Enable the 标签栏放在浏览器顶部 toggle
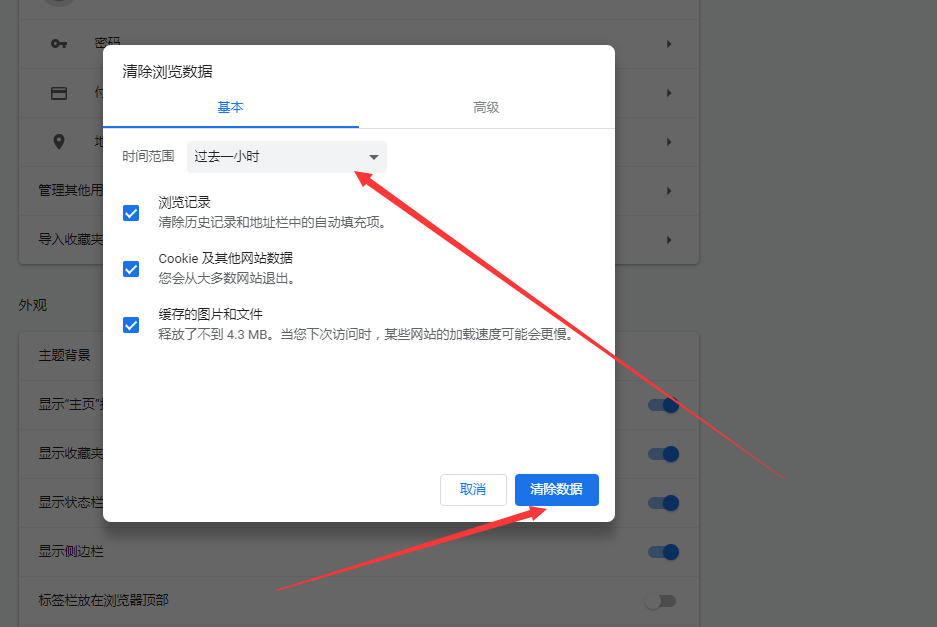This screenshot has width=937, height=627. [x=662, y=600]
